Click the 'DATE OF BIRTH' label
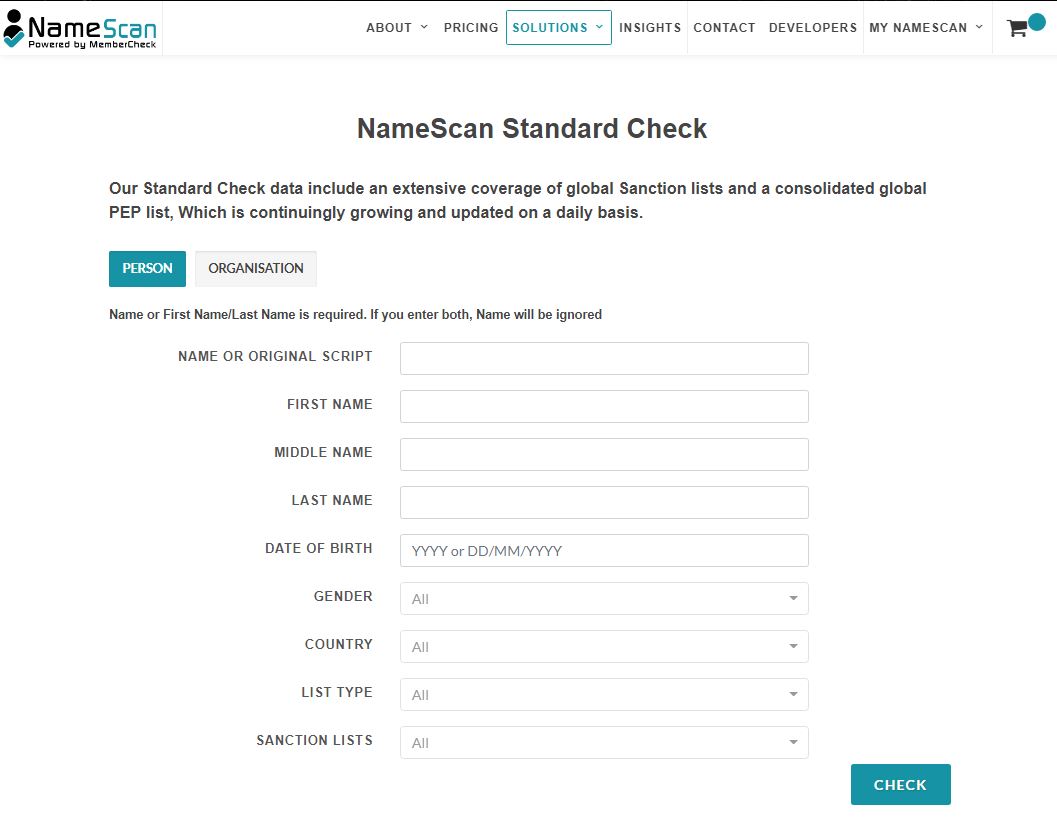1057x824 pixels. click(x=318, y=548)
